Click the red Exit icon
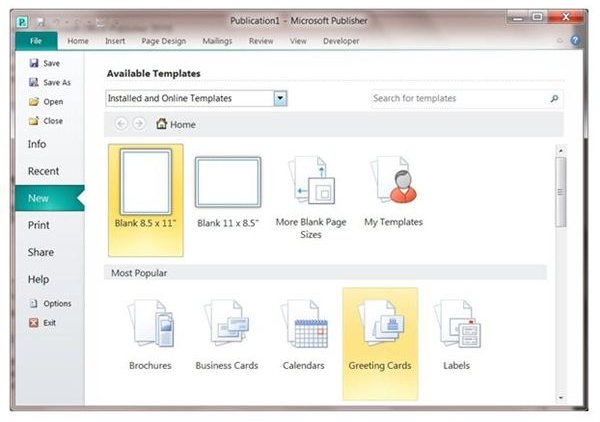 34,323
